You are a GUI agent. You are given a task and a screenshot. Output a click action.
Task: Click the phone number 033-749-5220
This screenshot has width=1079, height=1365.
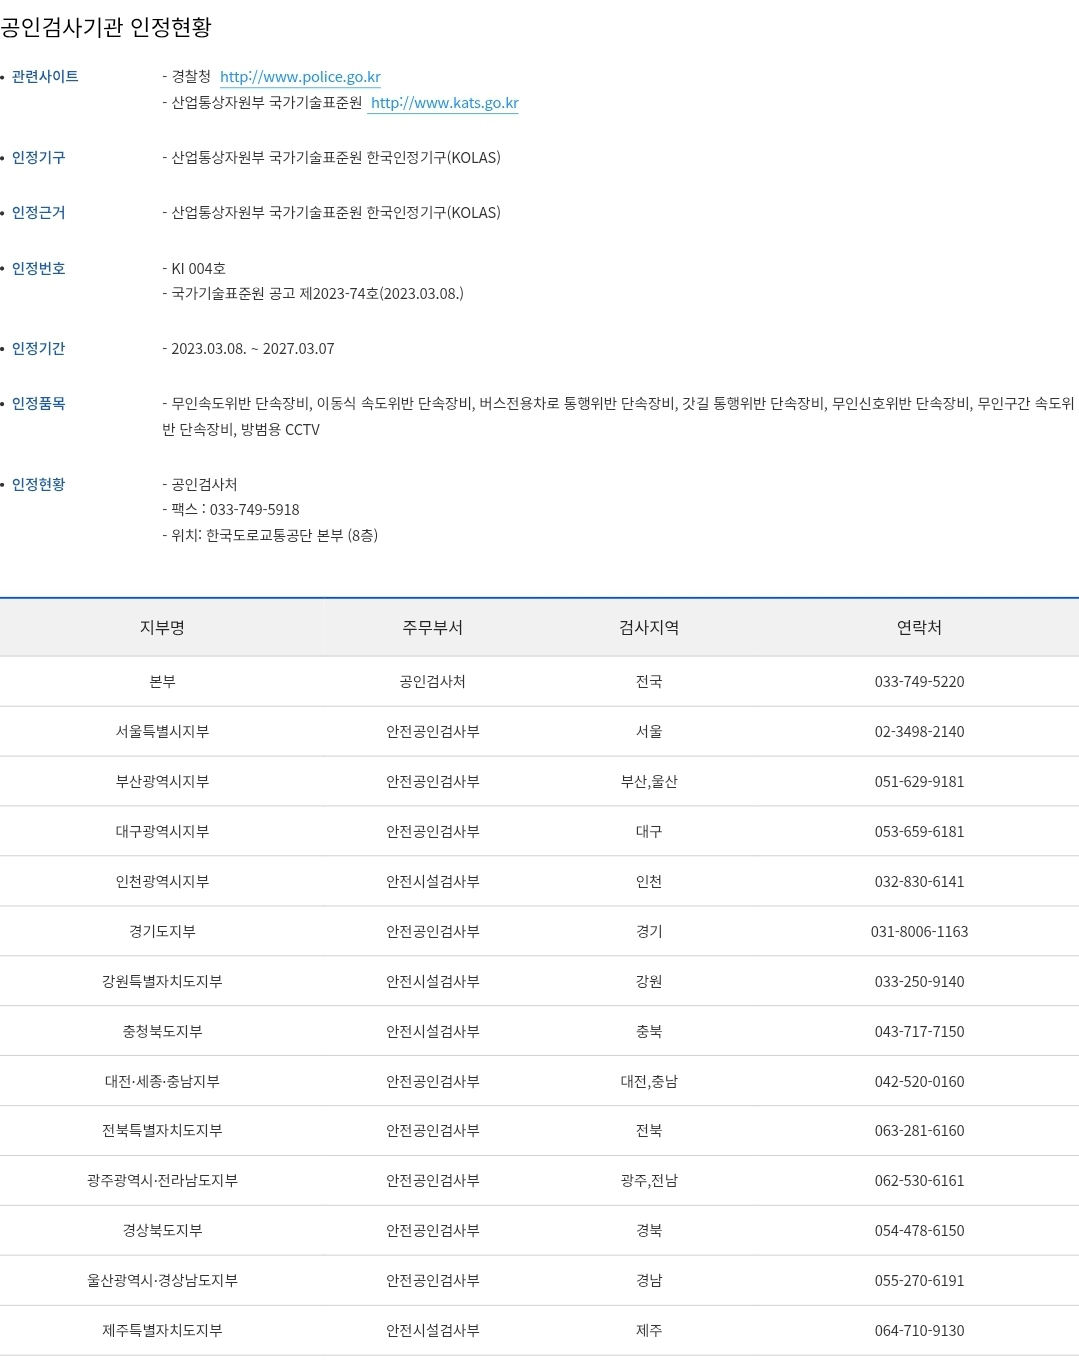tap(917, 681)
